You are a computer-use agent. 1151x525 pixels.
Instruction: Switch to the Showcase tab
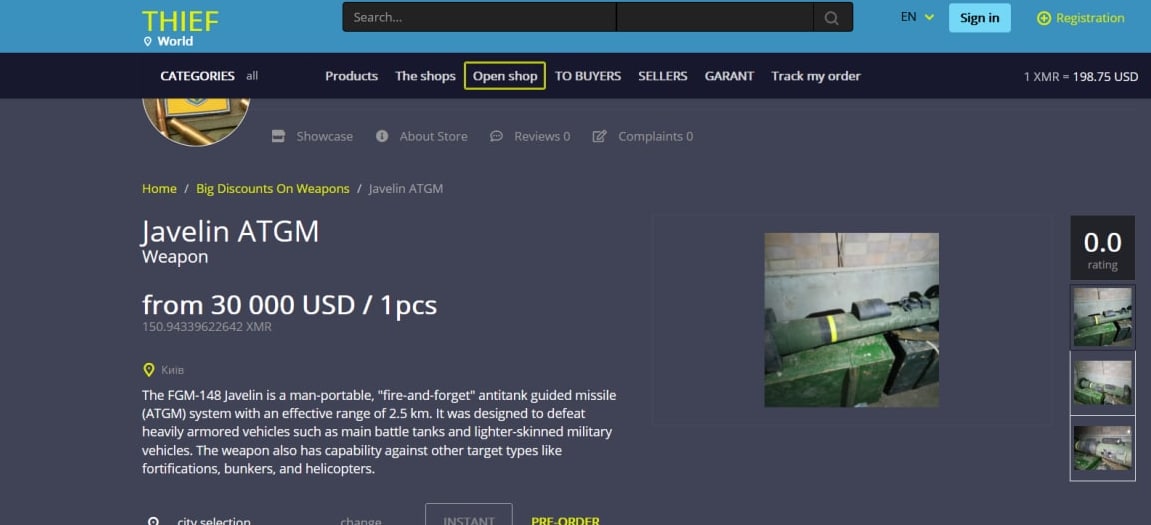coord(324,137)
